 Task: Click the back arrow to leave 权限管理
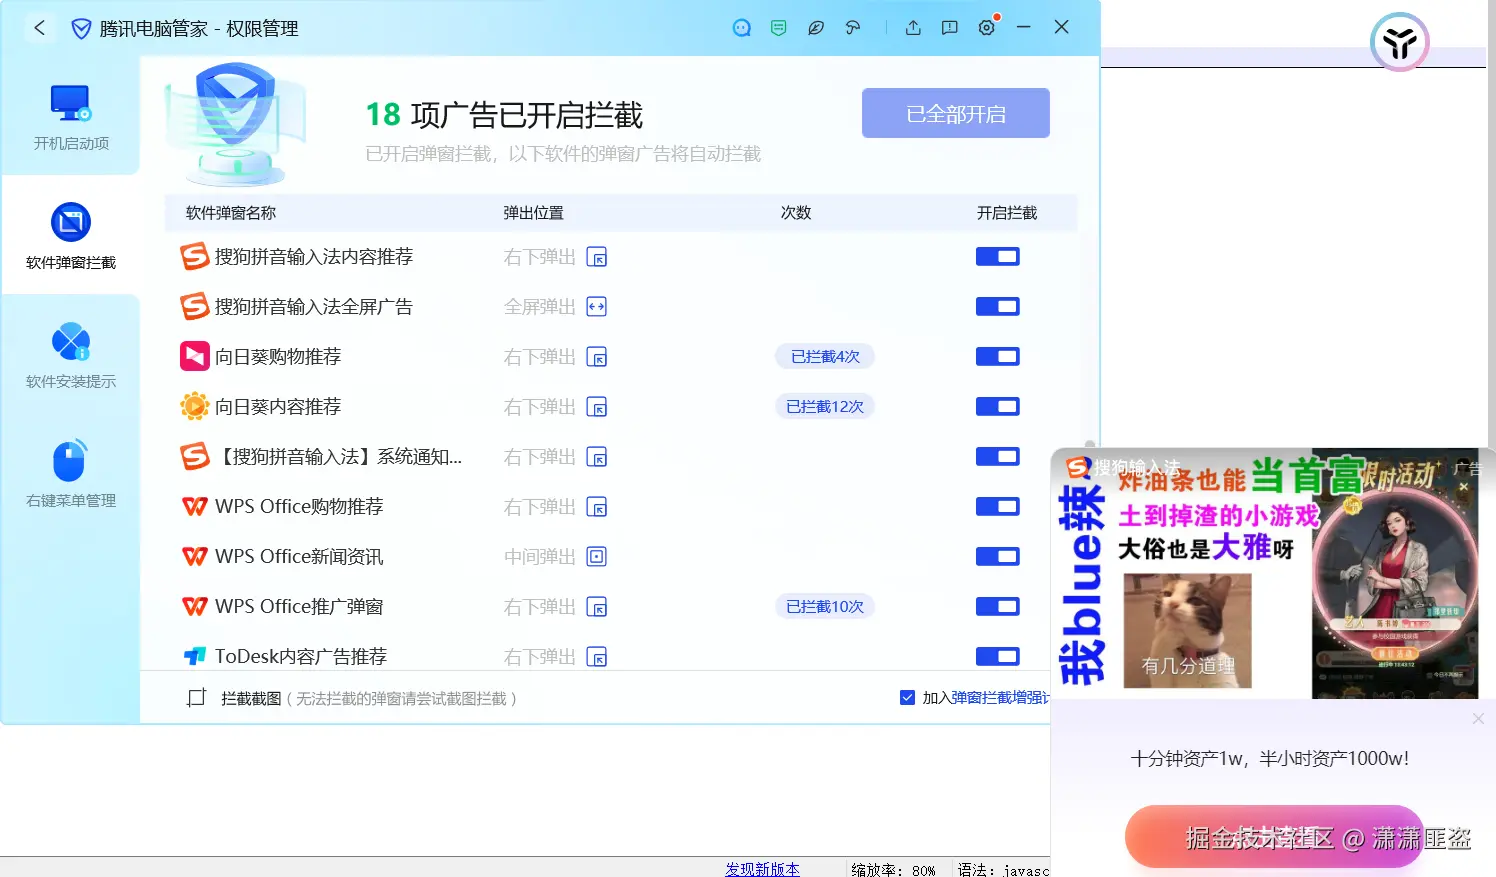coord(39,28)
